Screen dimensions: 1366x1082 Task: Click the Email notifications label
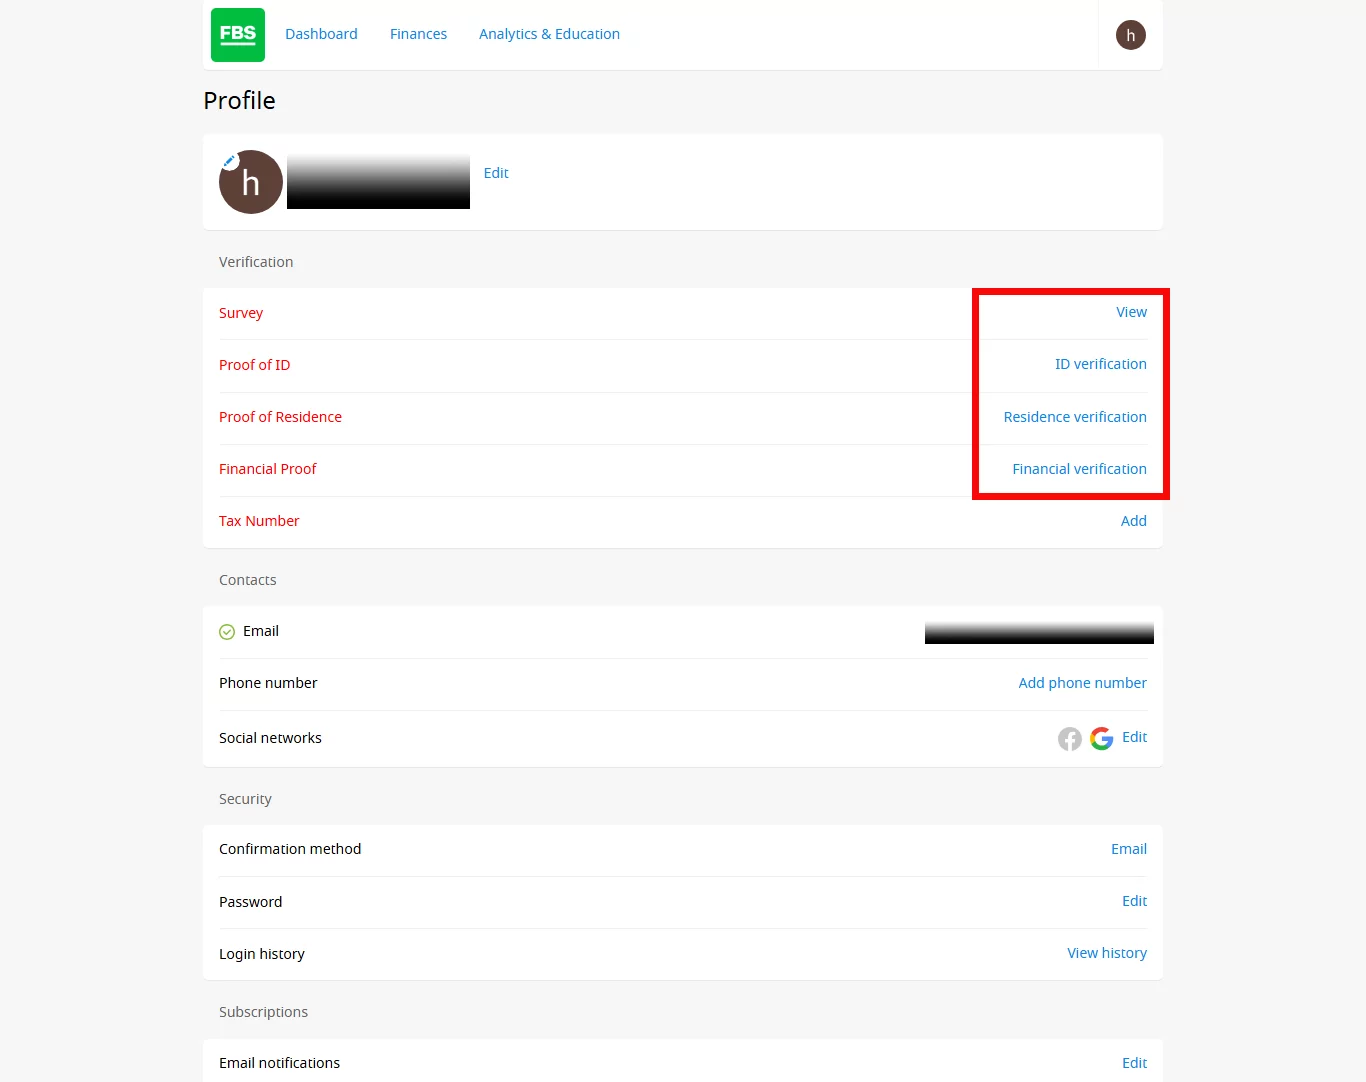coord(280,1063)
